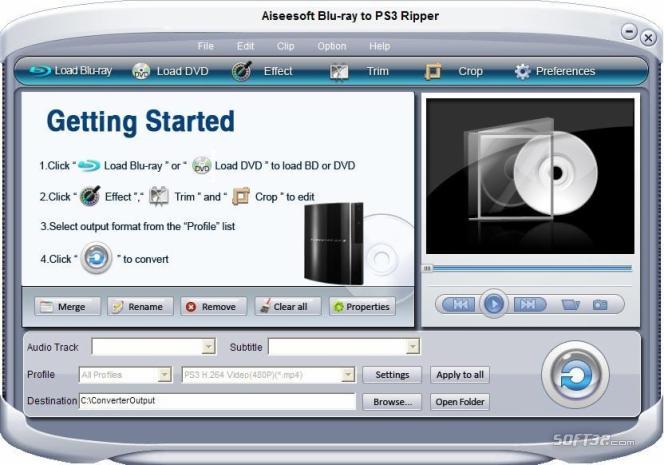Take snapshot with camera icon
Viewport: 664px width, 465px height.
(600, 304)
